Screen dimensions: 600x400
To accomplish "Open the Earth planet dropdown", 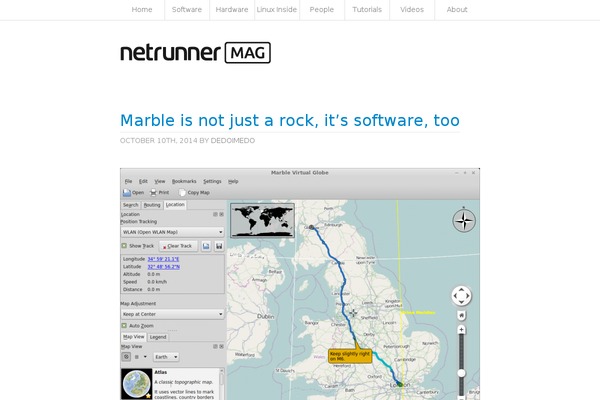I will click(x=166, y=357).
